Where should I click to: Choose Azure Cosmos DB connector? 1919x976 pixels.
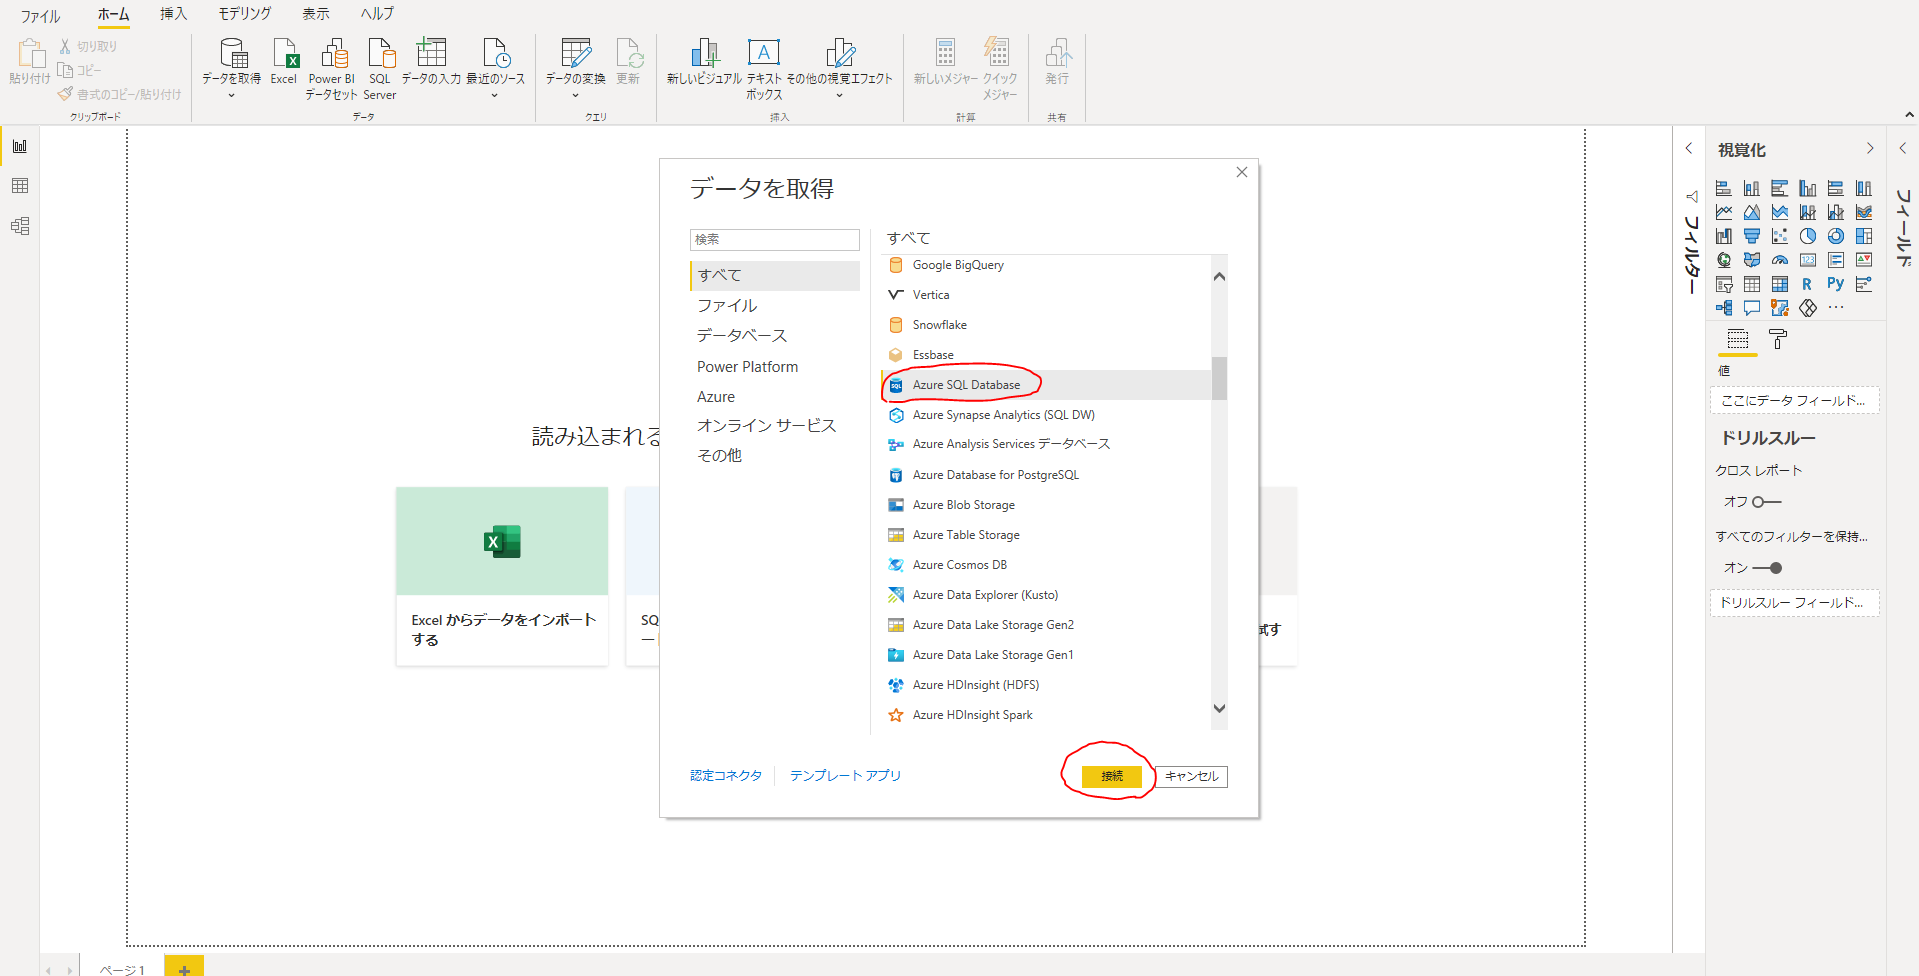(1046, 565)
